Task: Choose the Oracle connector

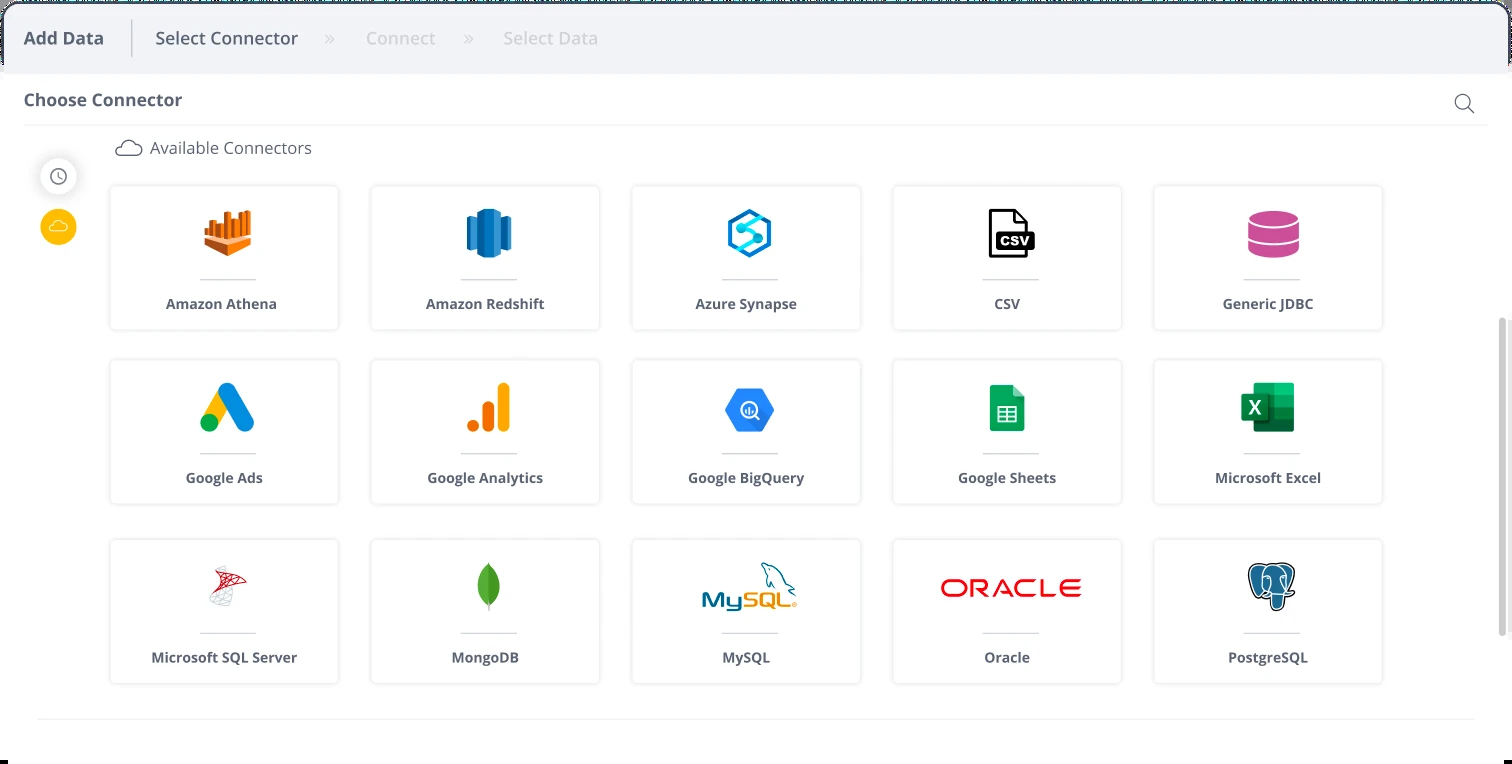Action: point(1007,611)
